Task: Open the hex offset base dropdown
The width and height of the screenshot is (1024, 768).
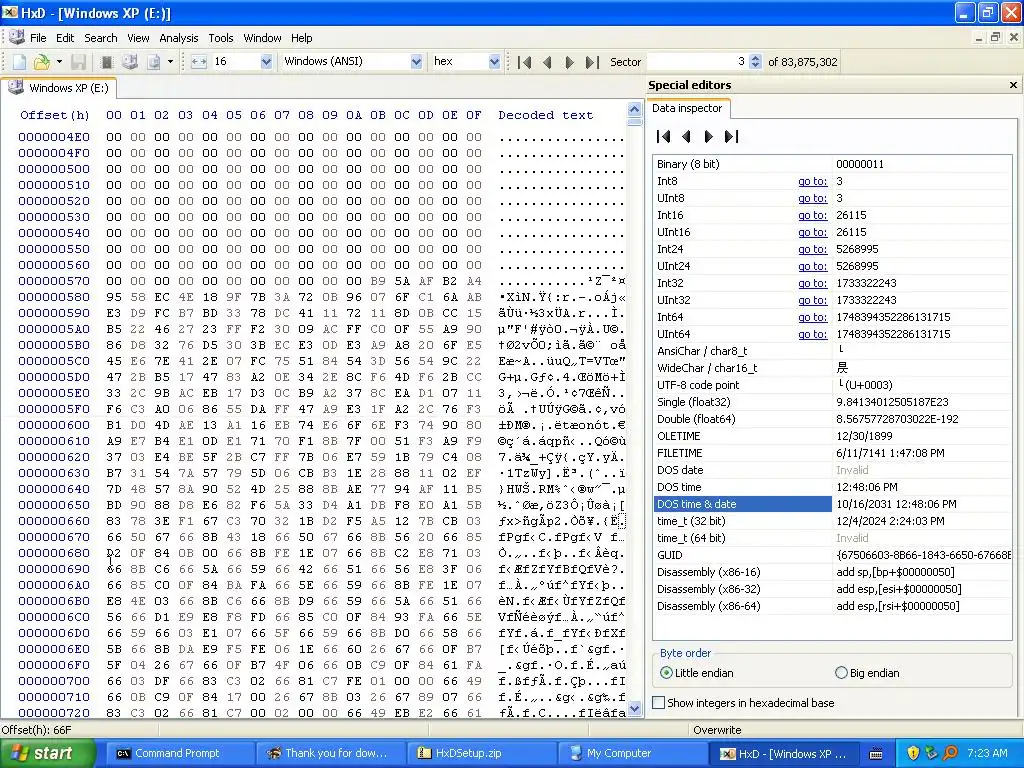Action: [x=494, y=61]
